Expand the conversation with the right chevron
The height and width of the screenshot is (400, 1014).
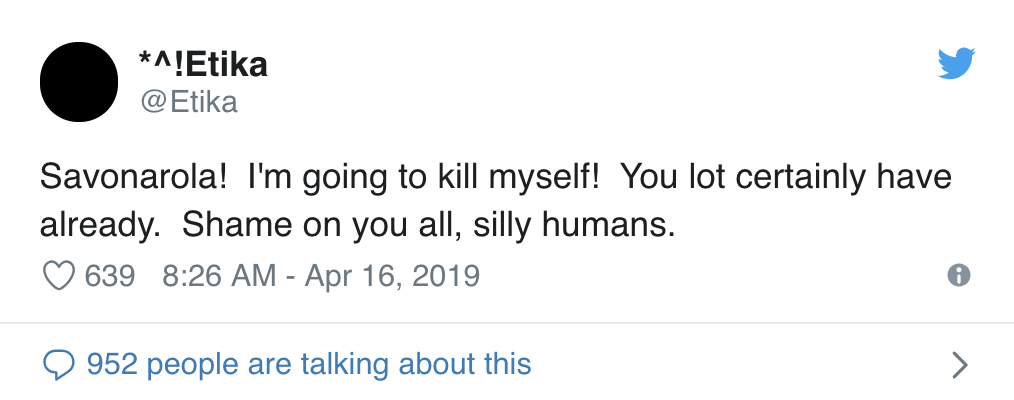tap(959, 364)
